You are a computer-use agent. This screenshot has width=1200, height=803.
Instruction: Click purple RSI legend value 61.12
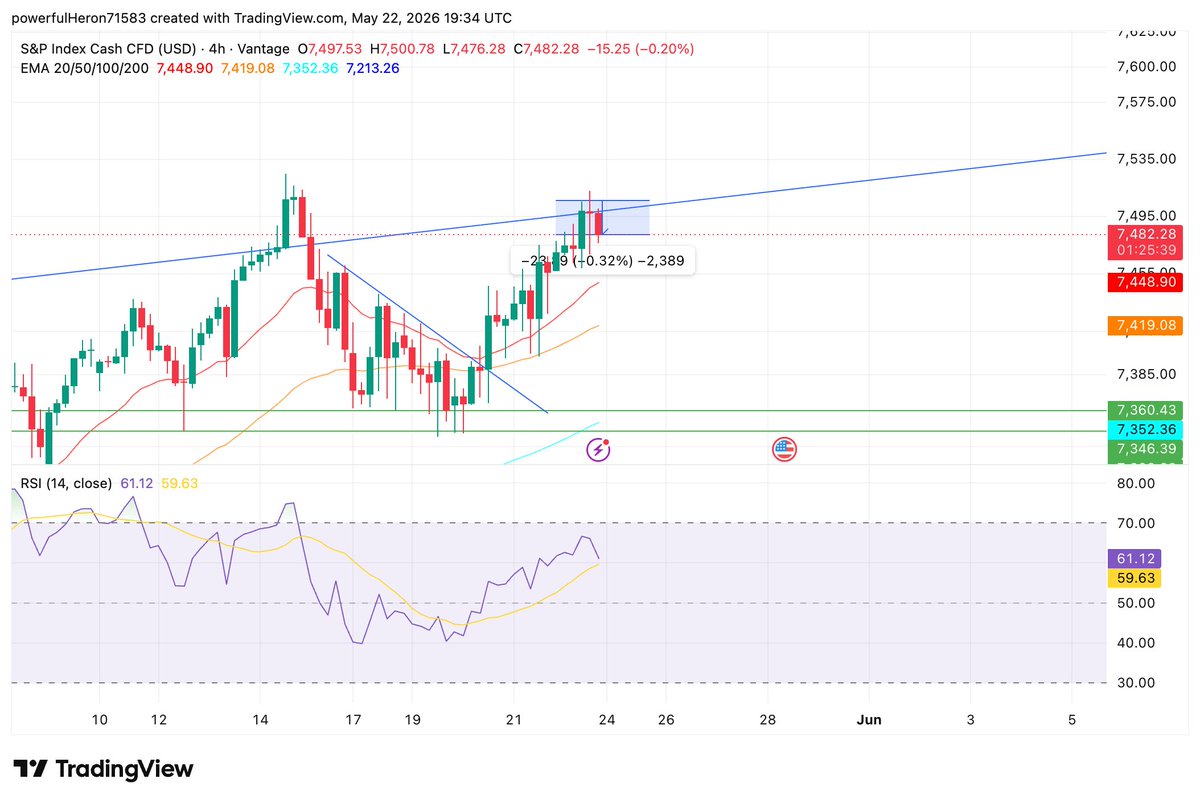click(x=137, y=484)
